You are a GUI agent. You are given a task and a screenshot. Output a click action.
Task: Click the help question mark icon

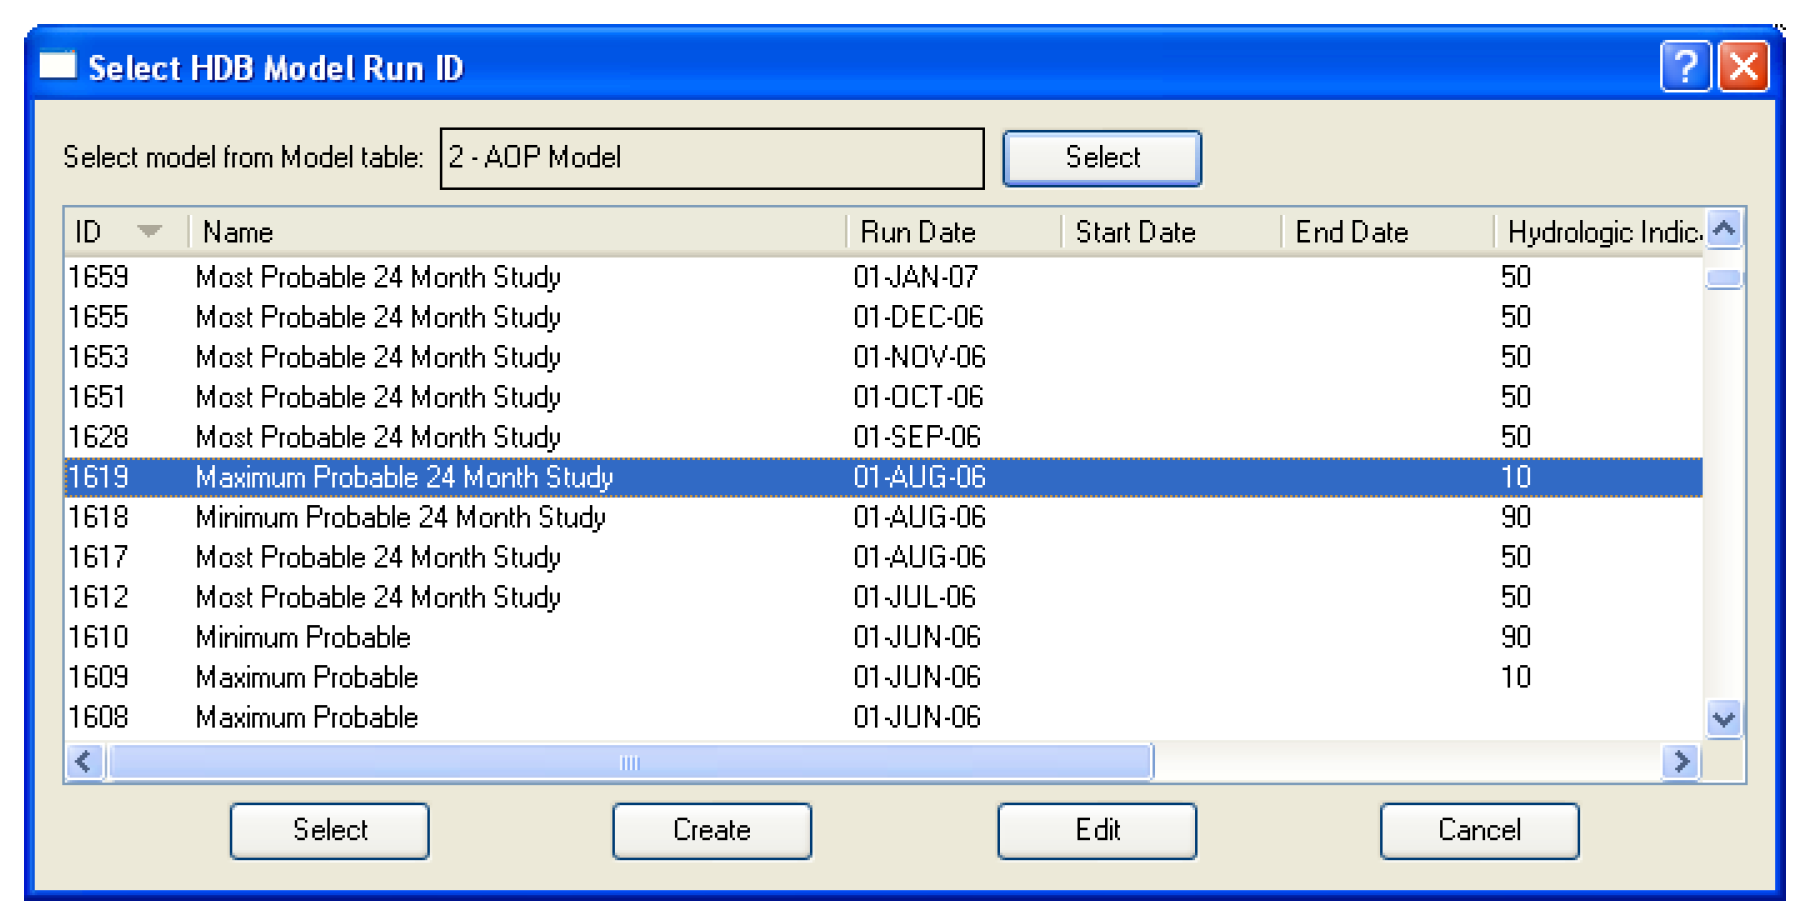pos(1684,67)
